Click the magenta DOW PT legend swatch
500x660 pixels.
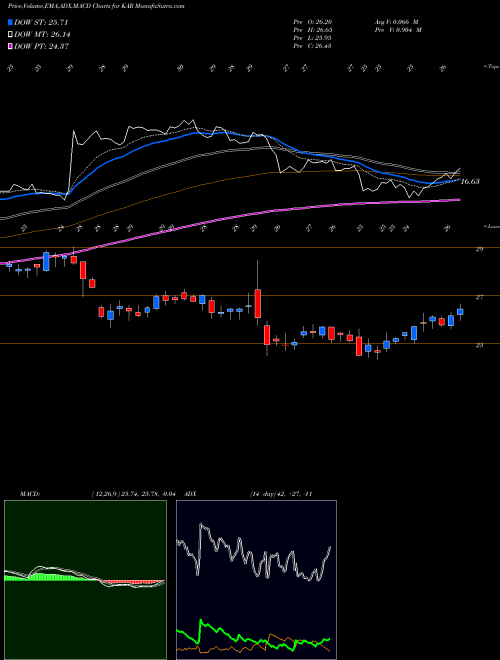click(11, 46)
